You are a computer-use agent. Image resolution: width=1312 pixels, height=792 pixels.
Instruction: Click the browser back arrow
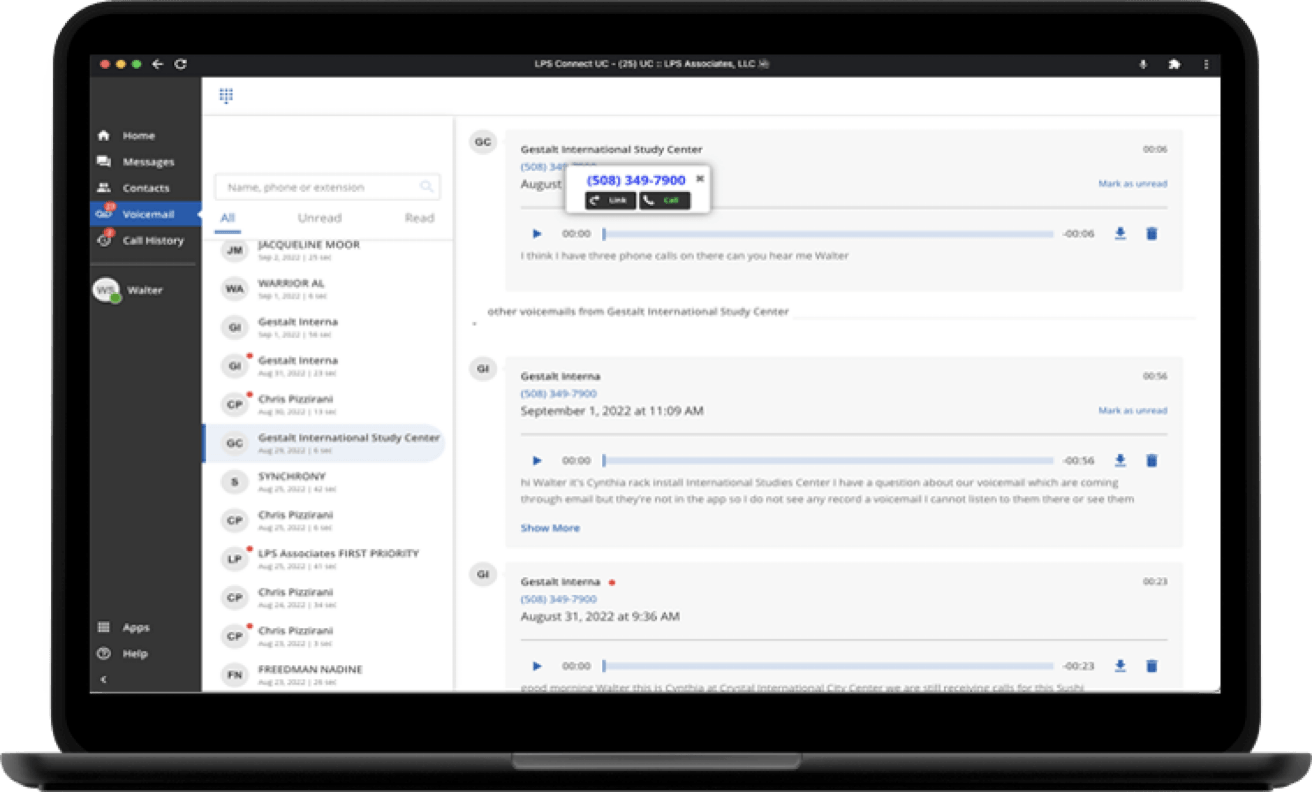pos(158,64)
